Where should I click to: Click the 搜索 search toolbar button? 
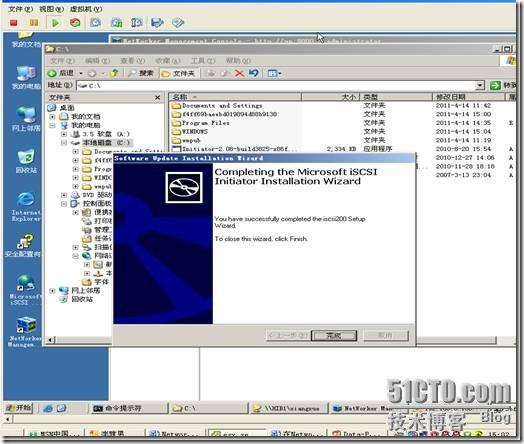[141, 73]
